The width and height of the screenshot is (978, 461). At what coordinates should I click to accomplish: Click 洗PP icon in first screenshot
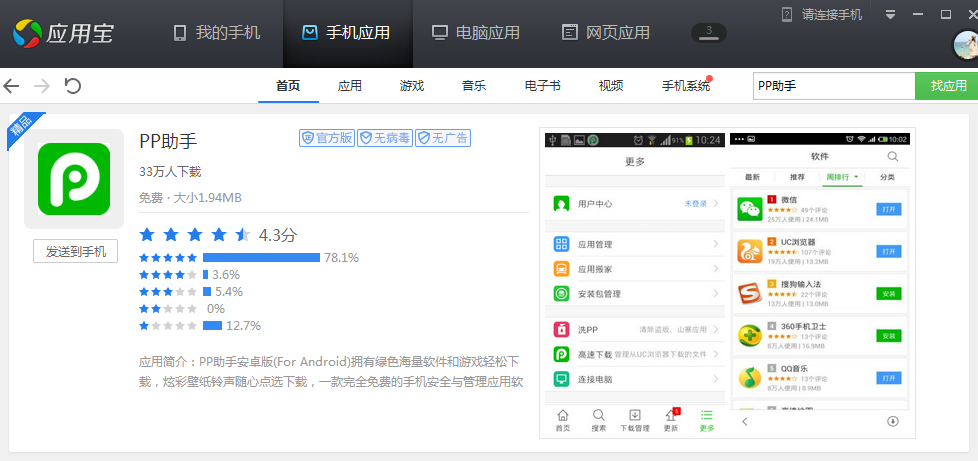coord(561,329)
